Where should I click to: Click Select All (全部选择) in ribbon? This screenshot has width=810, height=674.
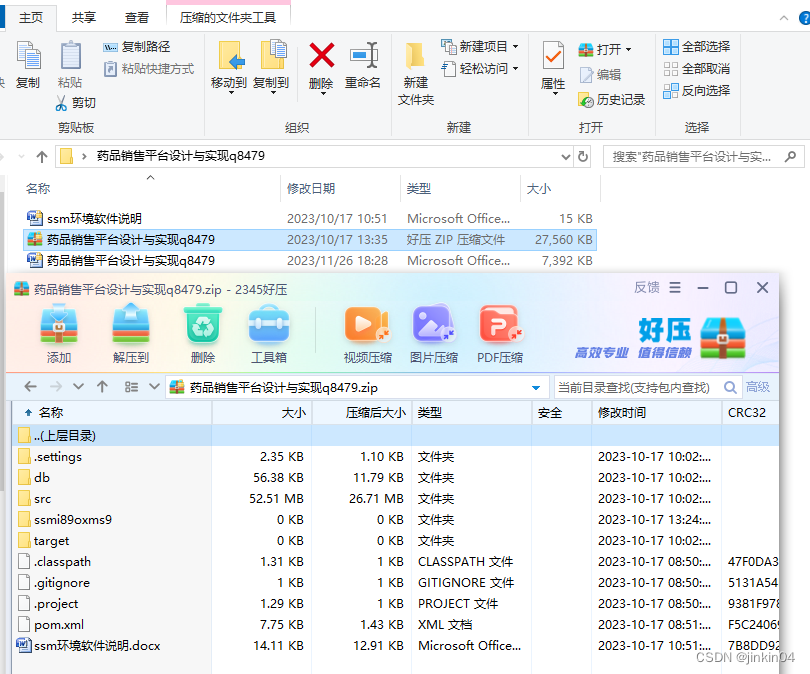(x=696, y=47)
